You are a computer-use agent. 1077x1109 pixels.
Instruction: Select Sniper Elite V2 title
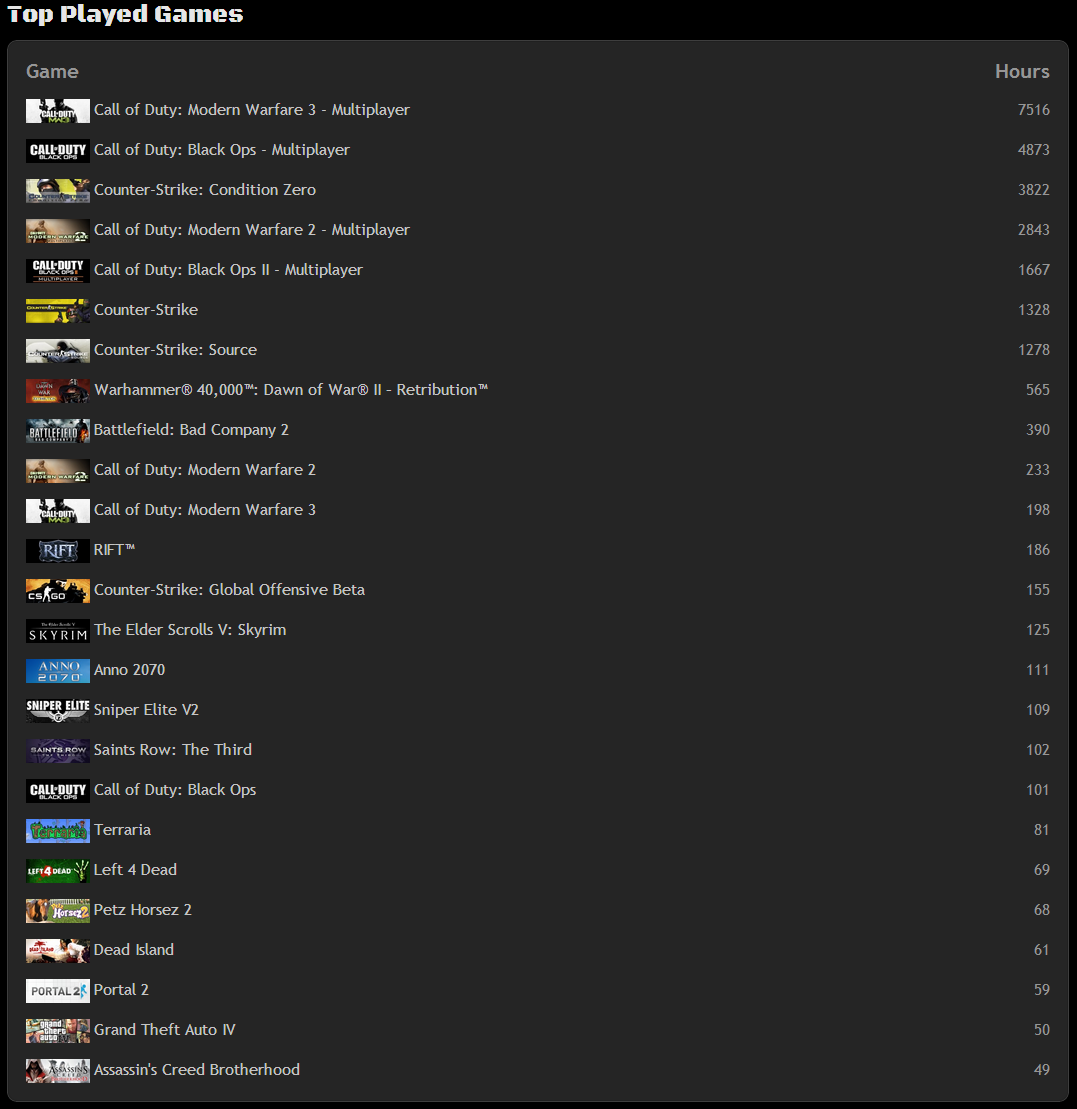tap(146, 709)
